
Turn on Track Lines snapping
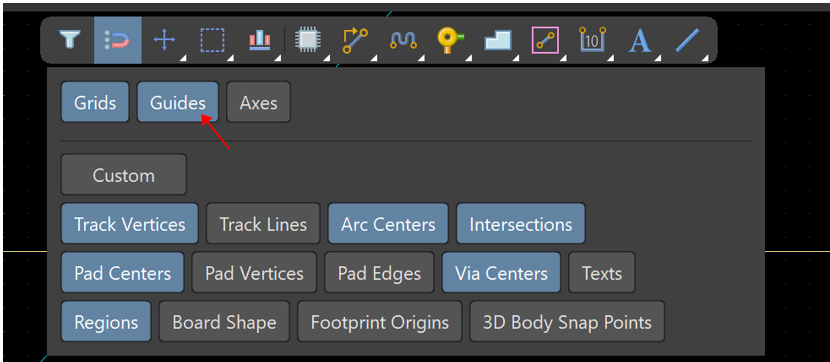click(263, 224)
